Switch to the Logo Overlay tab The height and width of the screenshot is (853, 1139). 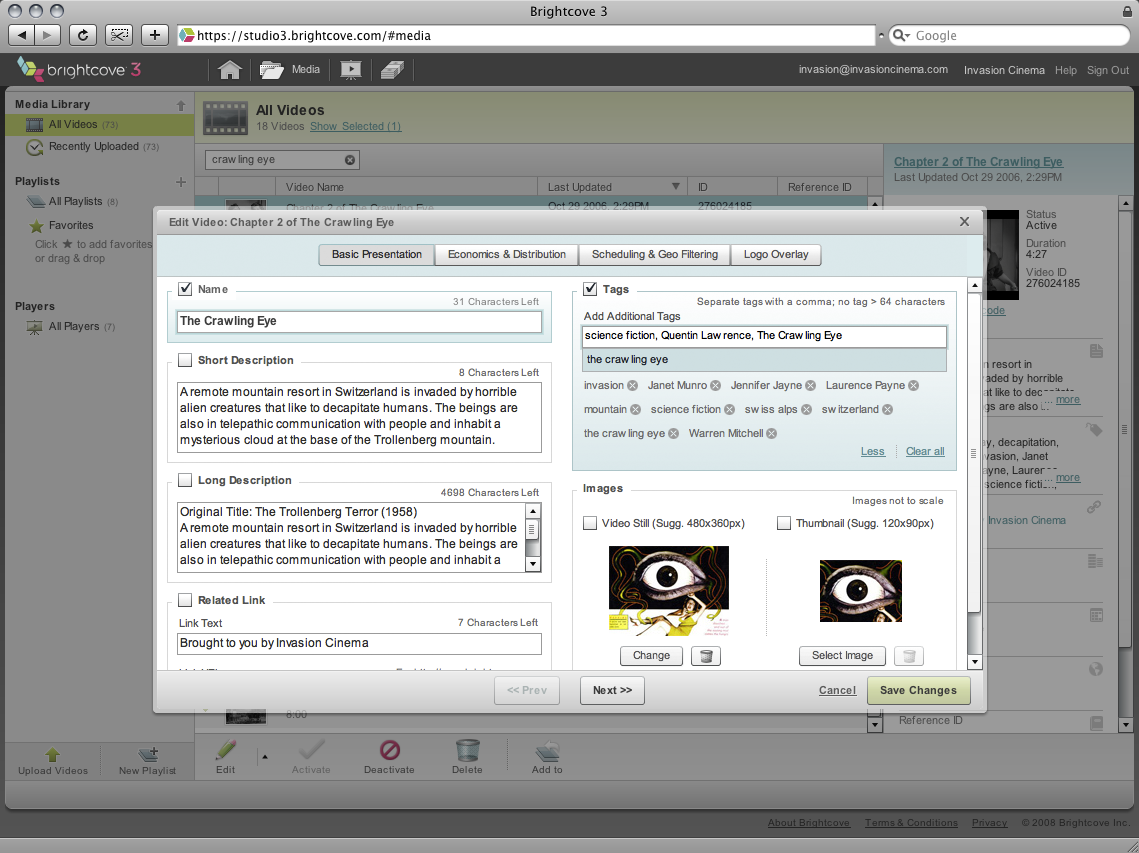click(x=775, y=254)
